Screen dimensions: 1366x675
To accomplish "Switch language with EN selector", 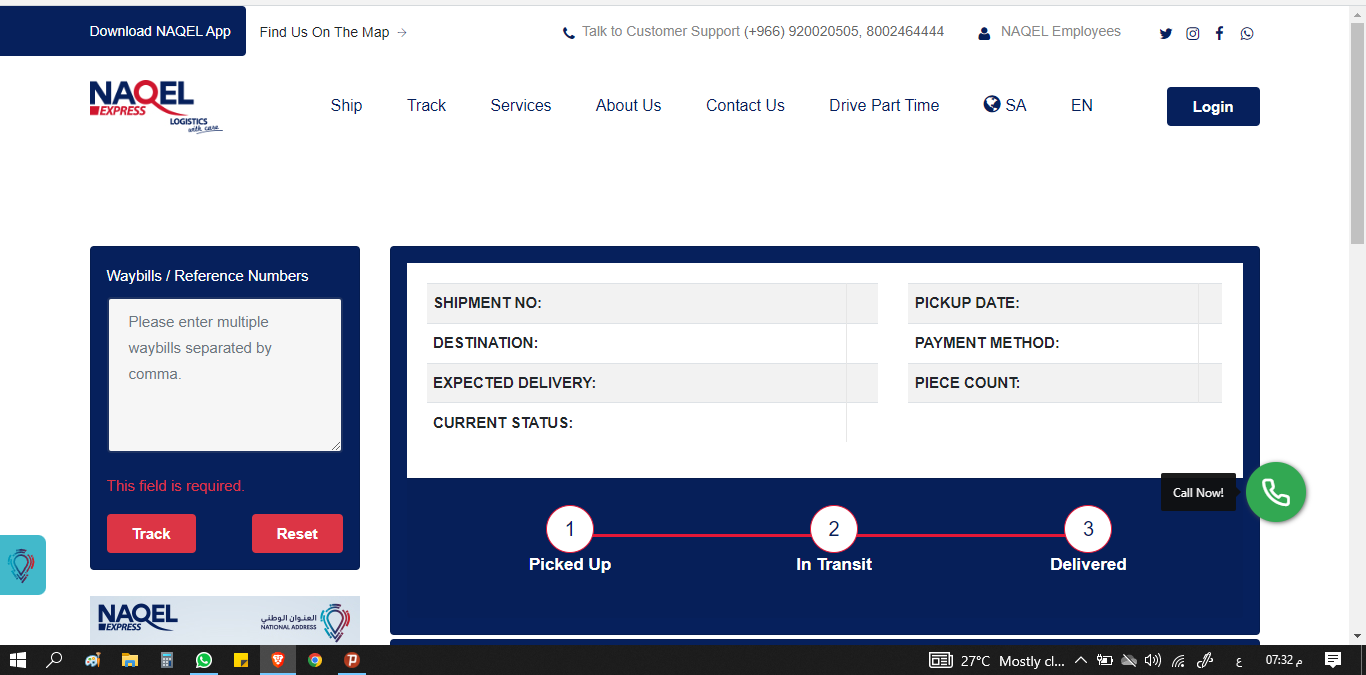I will pyautogui.click(x=1082, y=105).
